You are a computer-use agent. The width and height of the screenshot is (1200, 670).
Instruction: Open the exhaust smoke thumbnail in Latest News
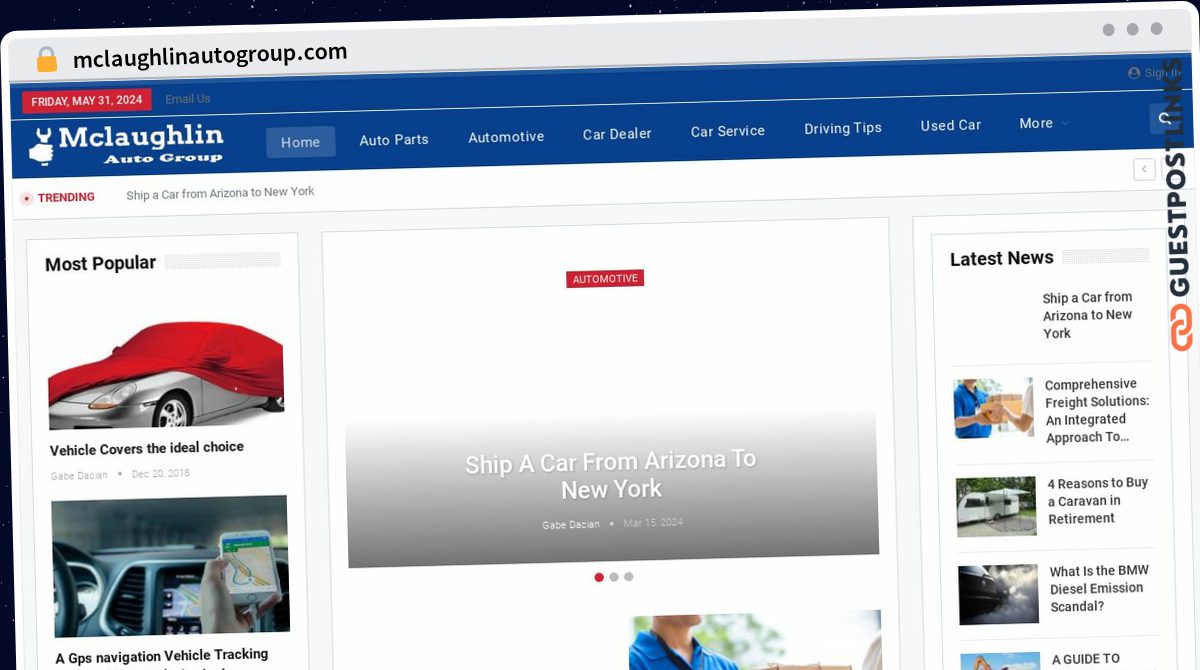tap(999, 595)
